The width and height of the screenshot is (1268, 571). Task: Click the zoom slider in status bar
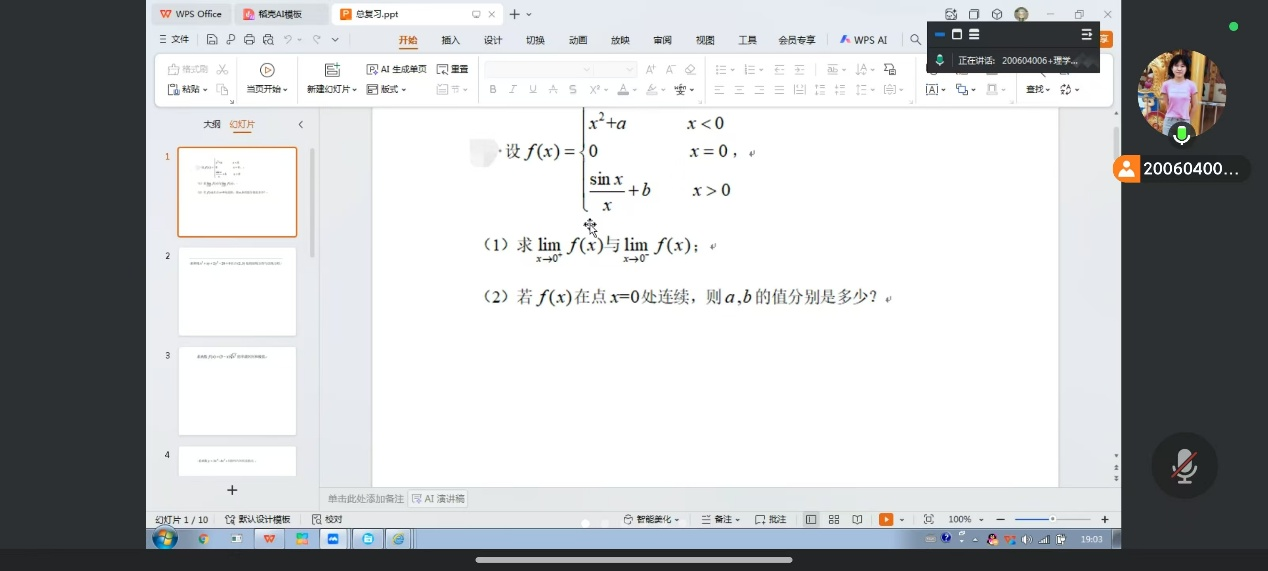click(1051, 520)
